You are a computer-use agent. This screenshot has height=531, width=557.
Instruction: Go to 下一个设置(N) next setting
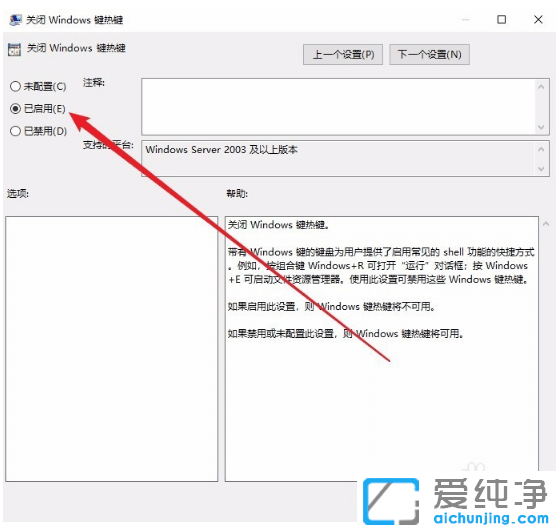click(429, 54)
